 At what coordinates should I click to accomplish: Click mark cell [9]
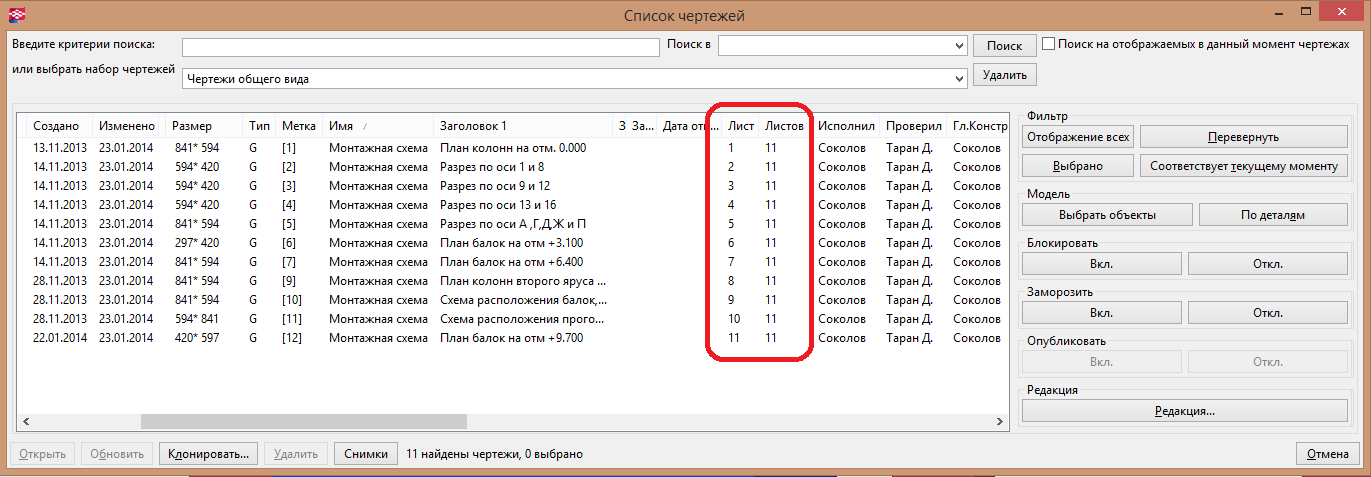(289, 281)
